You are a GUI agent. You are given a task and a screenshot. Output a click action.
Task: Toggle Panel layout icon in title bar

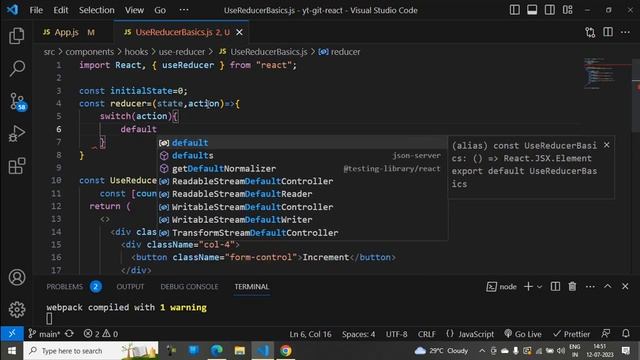(x=532, y=10)
